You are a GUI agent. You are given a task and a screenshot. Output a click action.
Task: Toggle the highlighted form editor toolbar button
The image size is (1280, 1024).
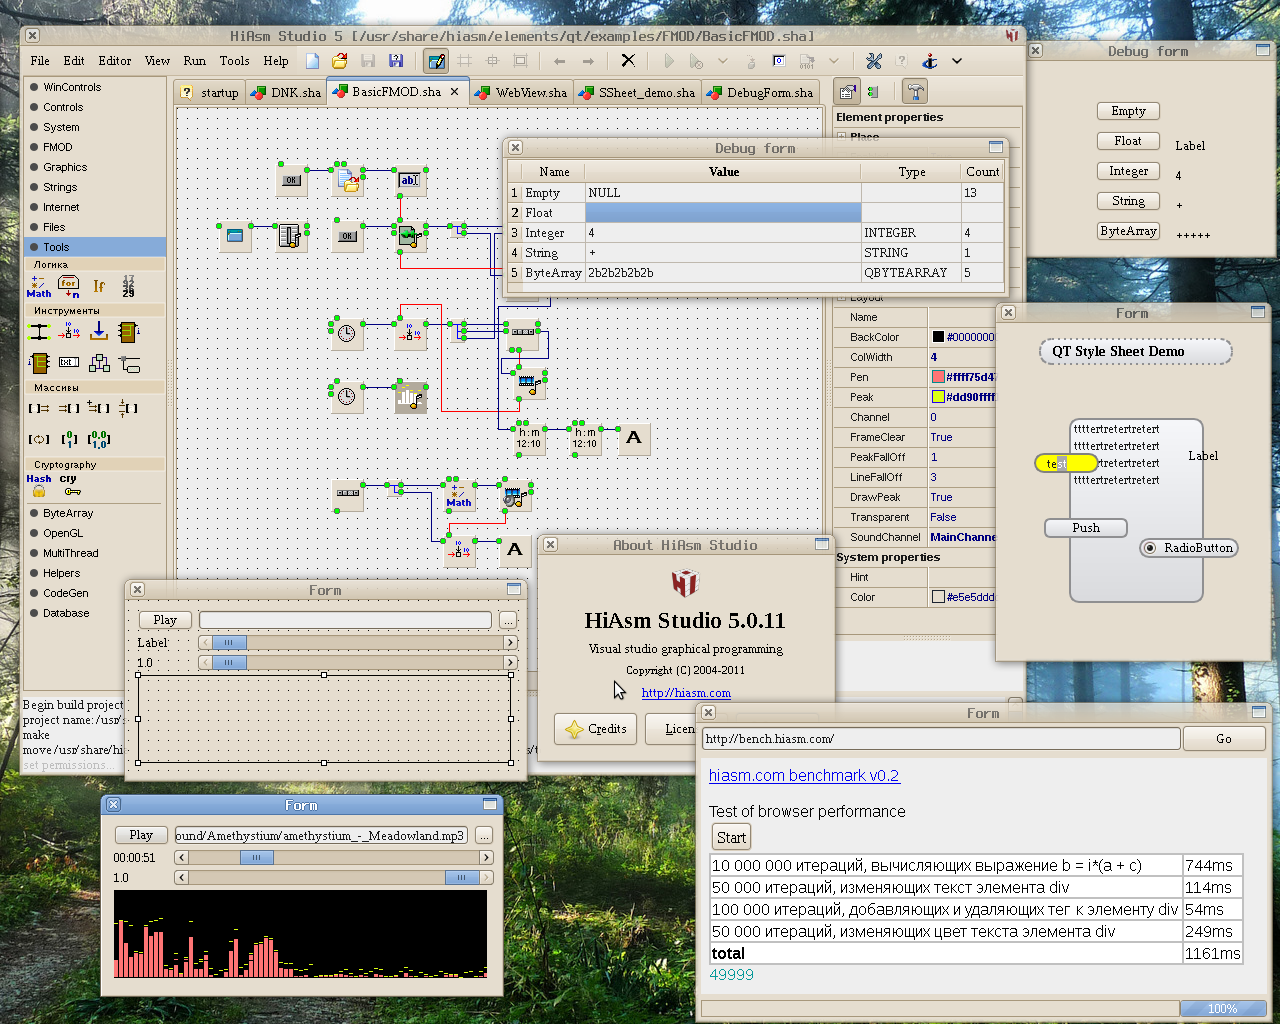(436, 61)
